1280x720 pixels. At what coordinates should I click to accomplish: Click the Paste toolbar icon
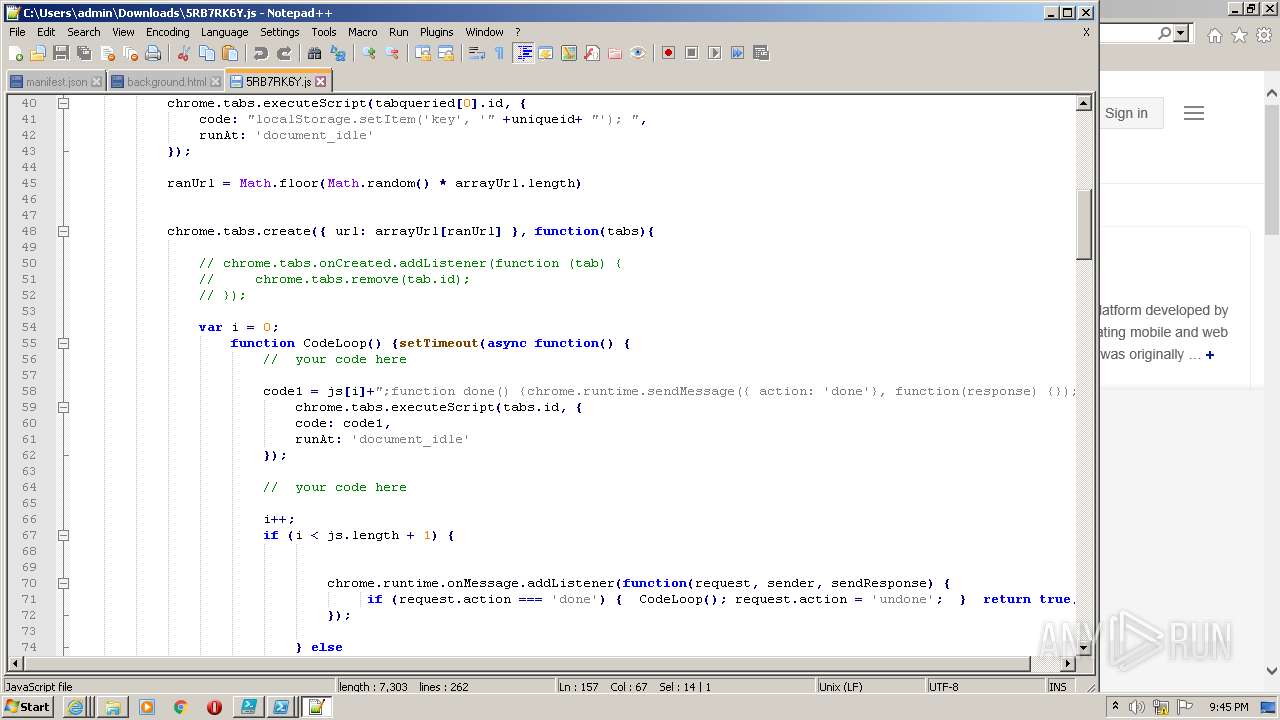pyautogui.click(x=230, y=53)
